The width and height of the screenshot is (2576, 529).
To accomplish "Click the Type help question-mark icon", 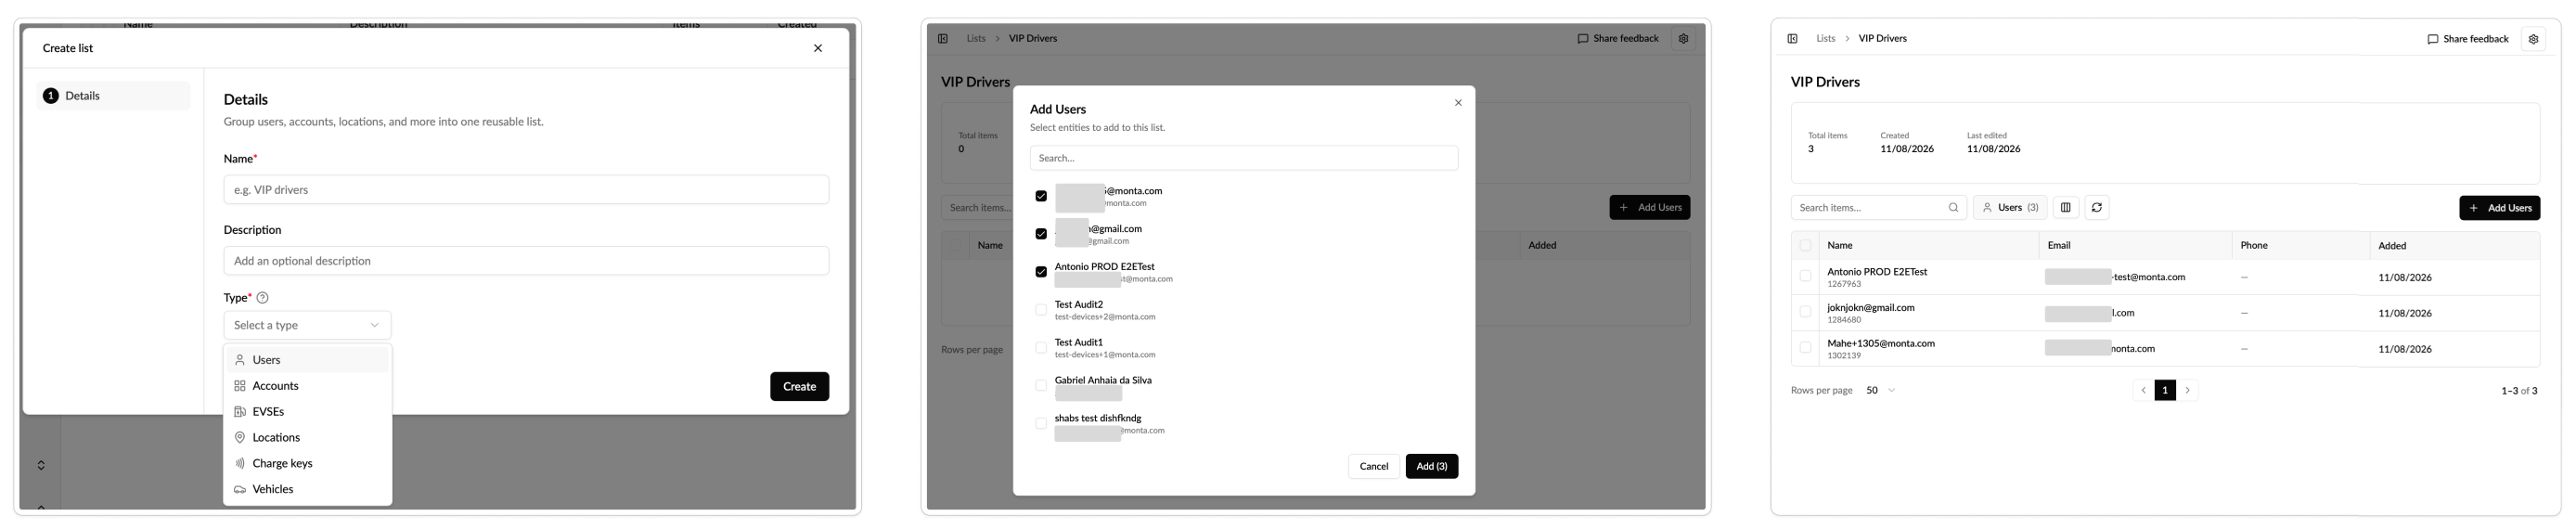I will (263, 298).
